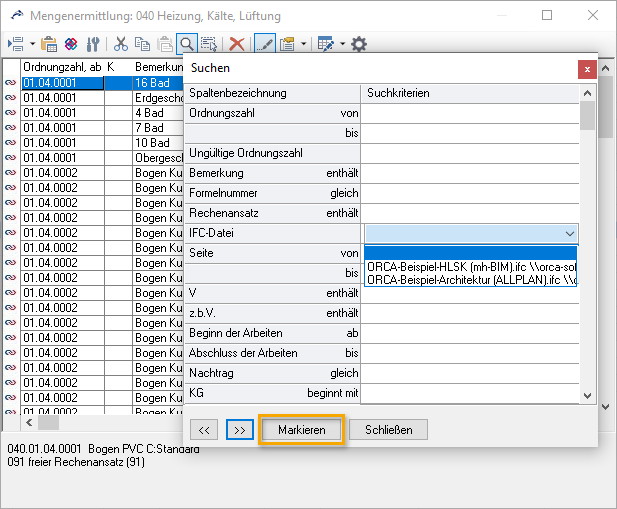Image resolution: width=617 pixels, height=509 pixels.
Task: Click the table edit layout icon
Action: pyautogui.click(x=326, y=44)
